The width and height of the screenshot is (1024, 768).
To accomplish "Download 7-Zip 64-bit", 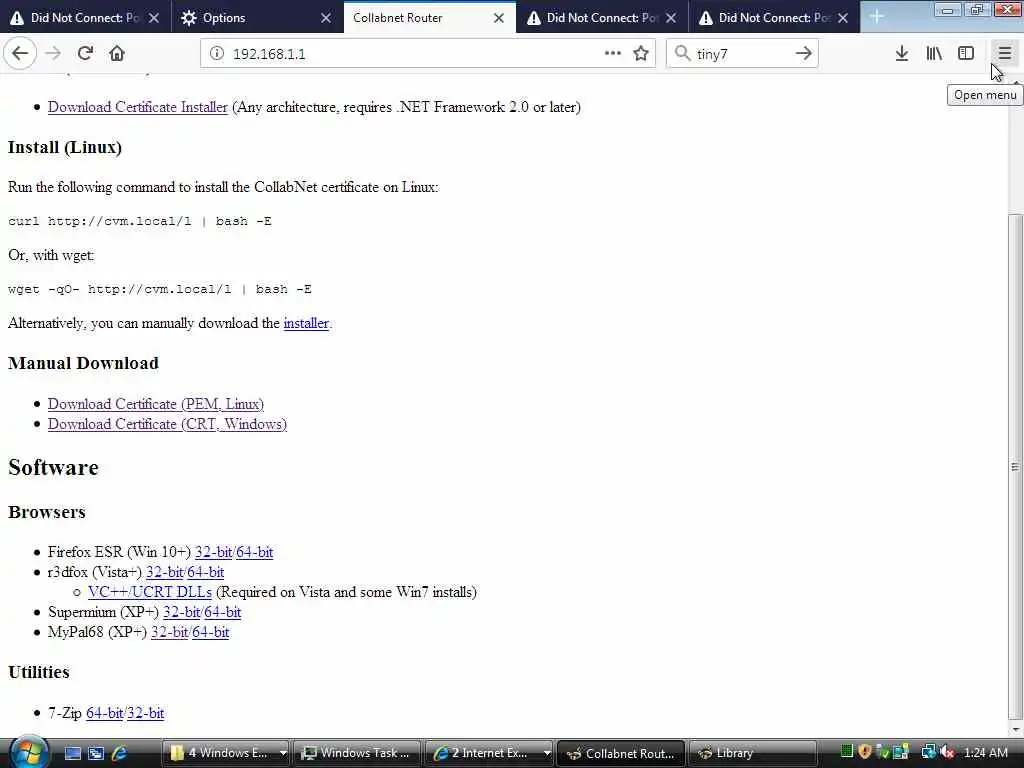I will (104, 713).
